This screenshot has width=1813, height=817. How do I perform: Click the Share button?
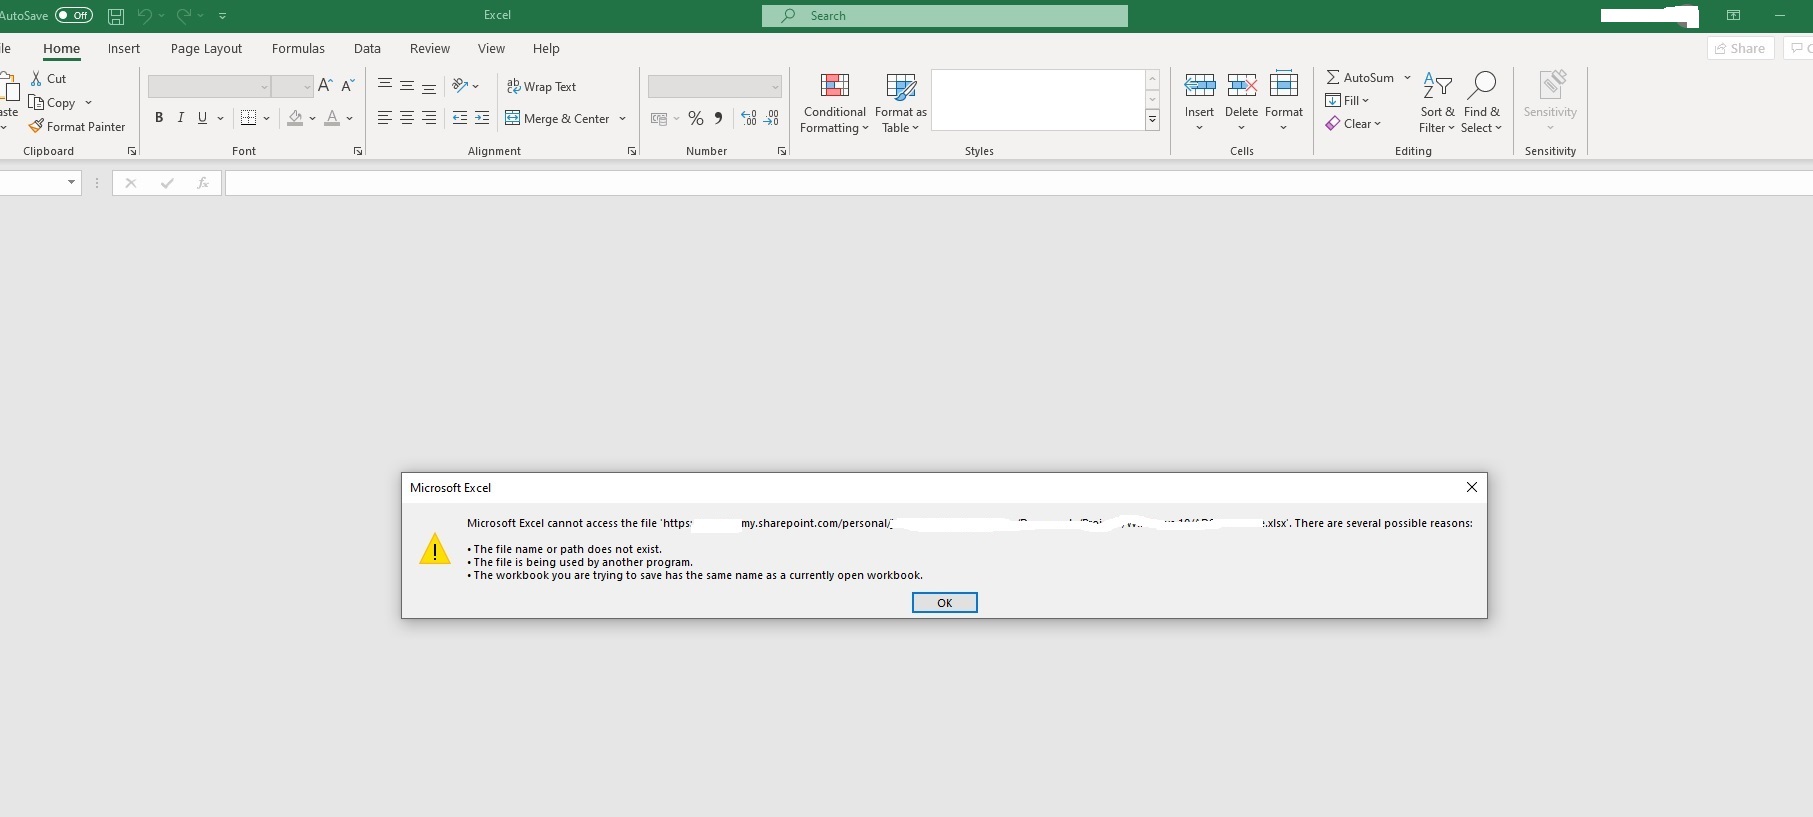1740,48
